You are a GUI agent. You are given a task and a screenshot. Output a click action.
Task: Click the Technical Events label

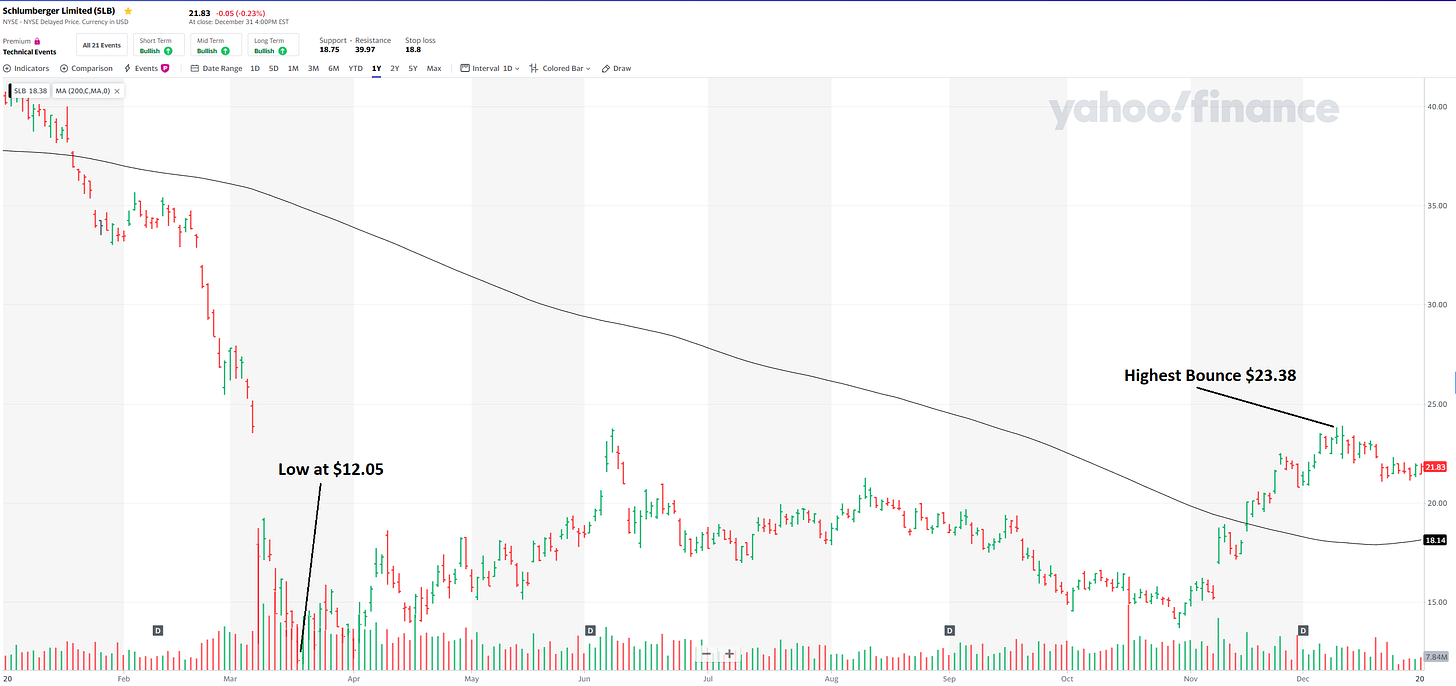click(30, 51)
